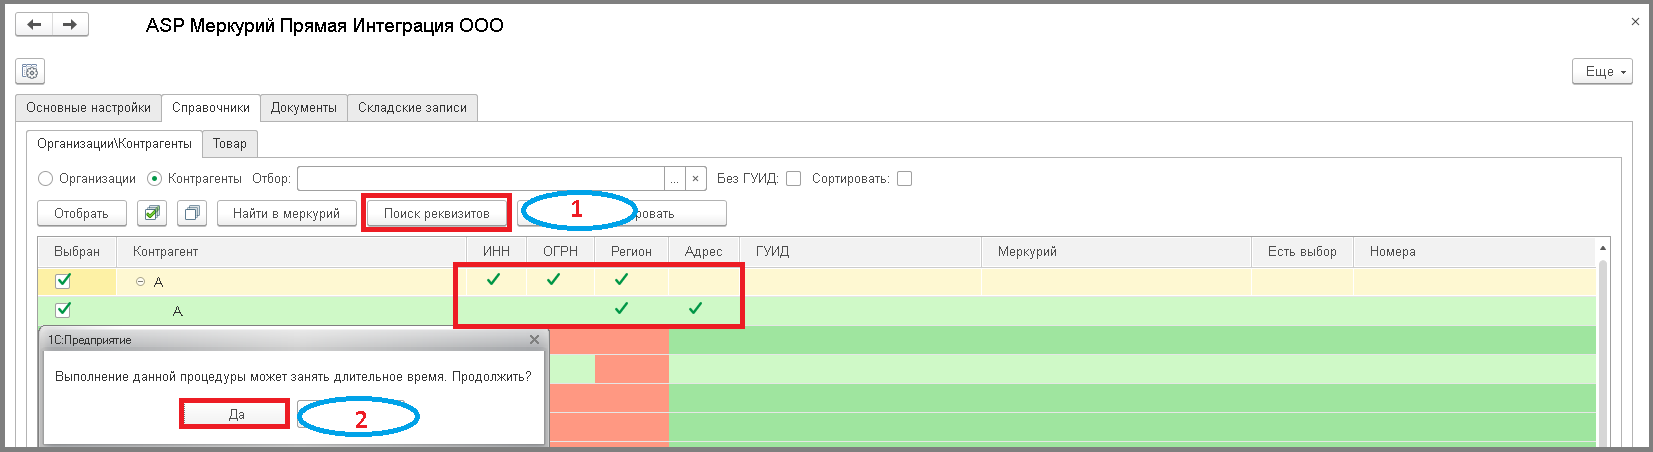Open the Документы tab
1653x452 pixels.
(304, 108)
